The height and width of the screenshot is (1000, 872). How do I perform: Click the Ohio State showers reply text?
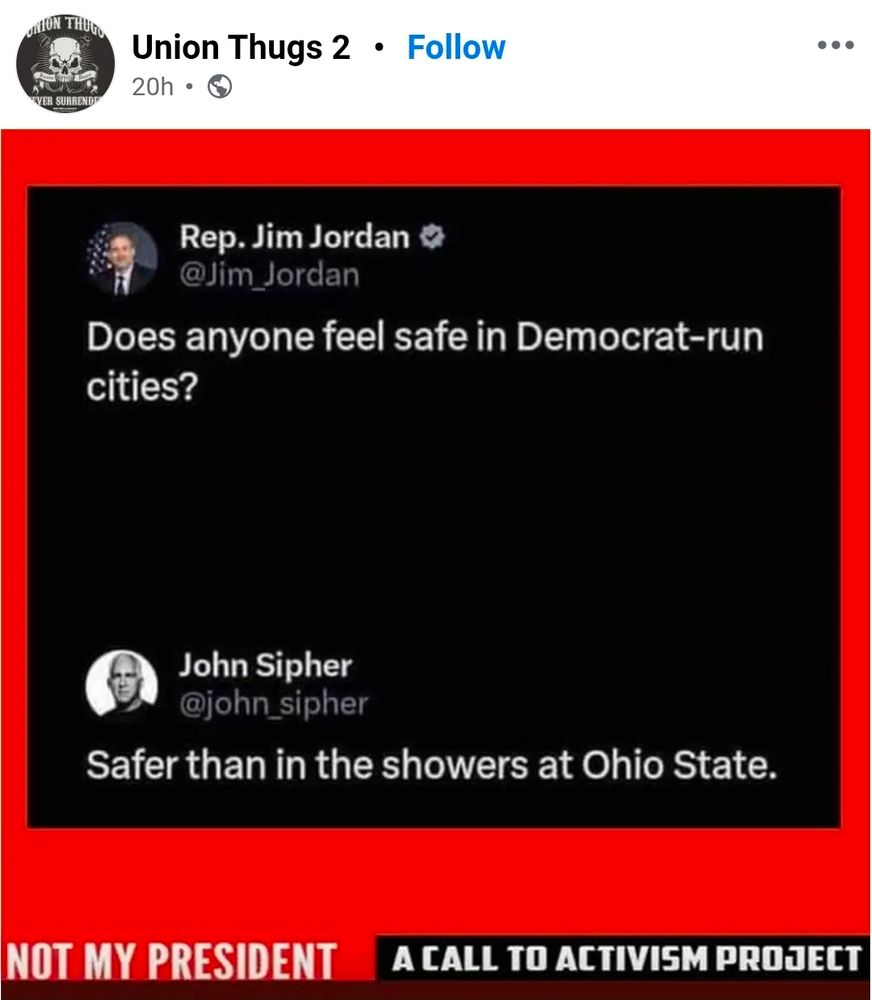point(432,765)
